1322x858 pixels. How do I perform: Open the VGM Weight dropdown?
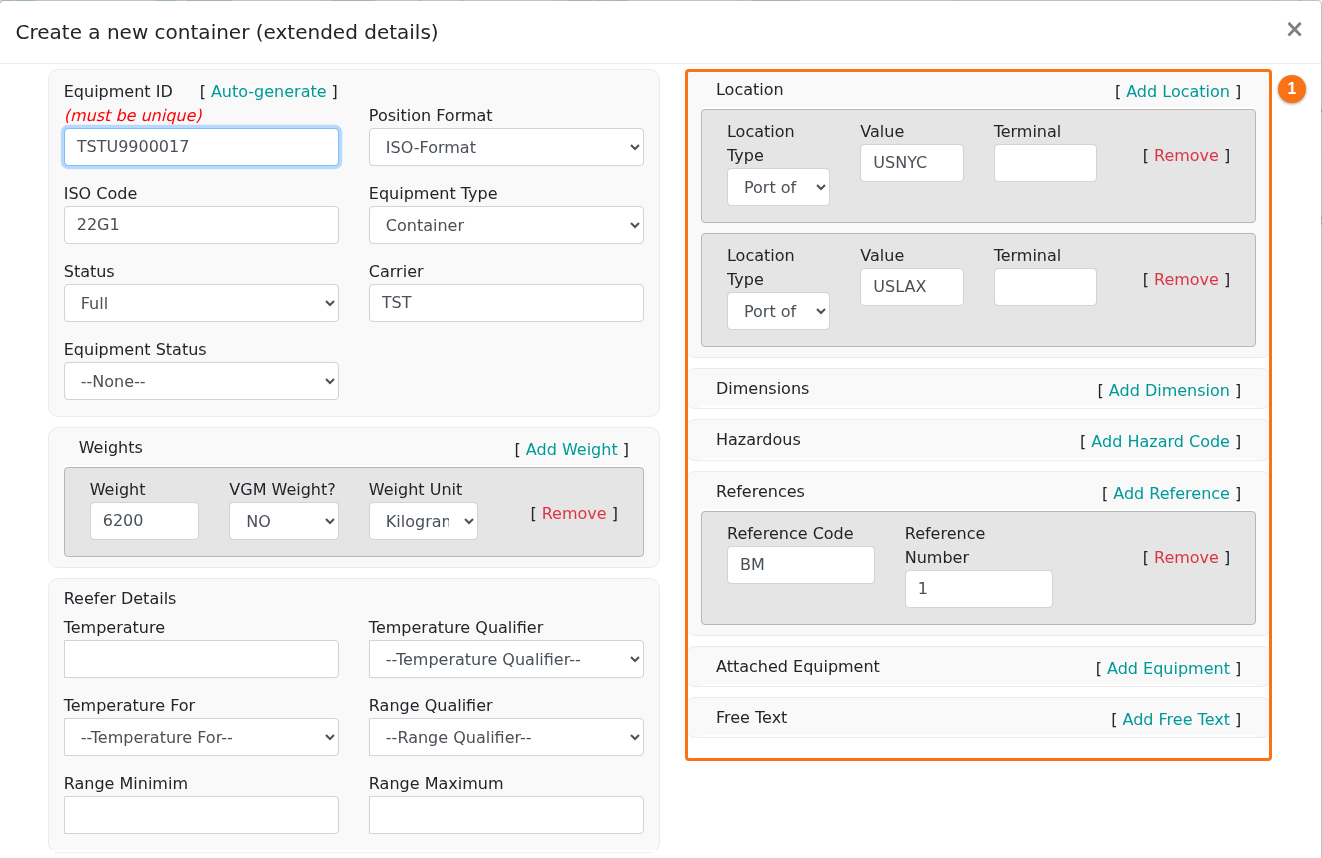coord(284,521)
